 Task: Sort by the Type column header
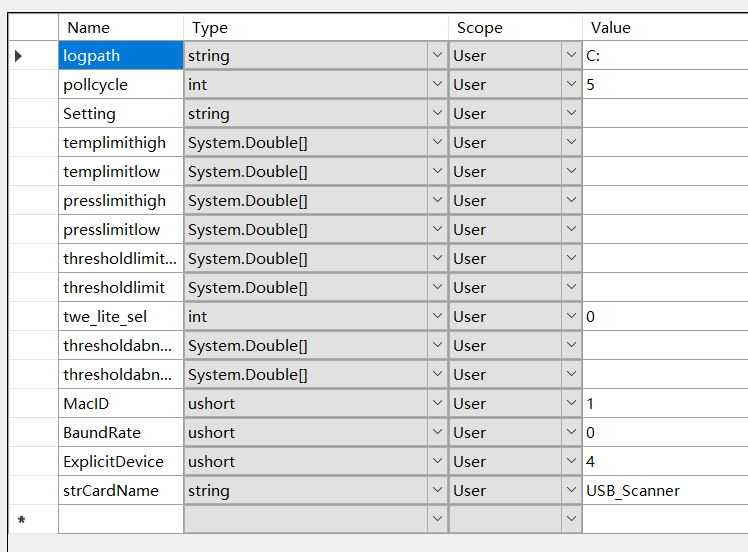click(x=316, y=27)
